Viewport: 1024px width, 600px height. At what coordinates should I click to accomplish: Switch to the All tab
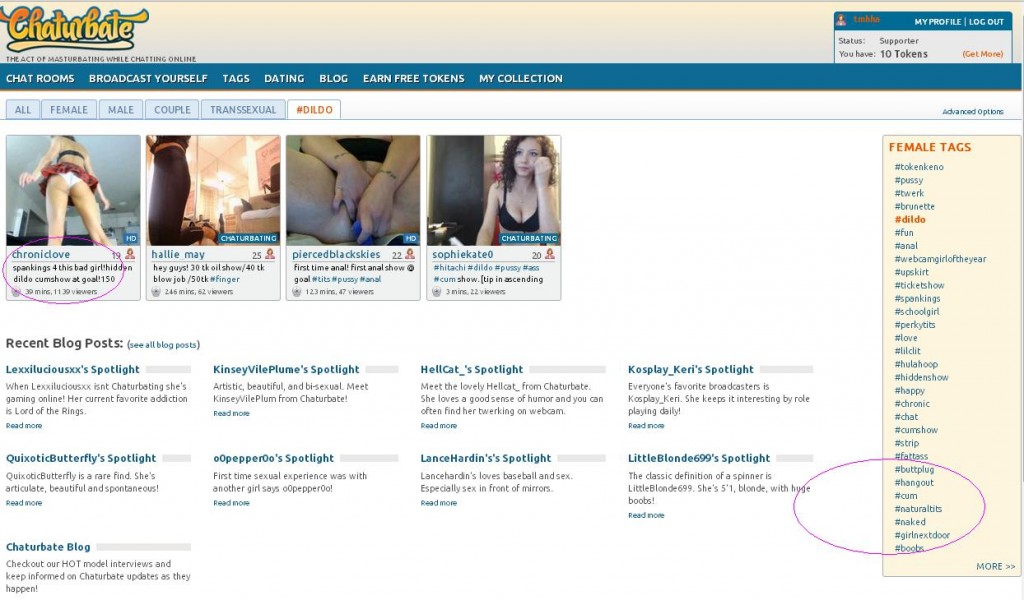pos(23,110)
